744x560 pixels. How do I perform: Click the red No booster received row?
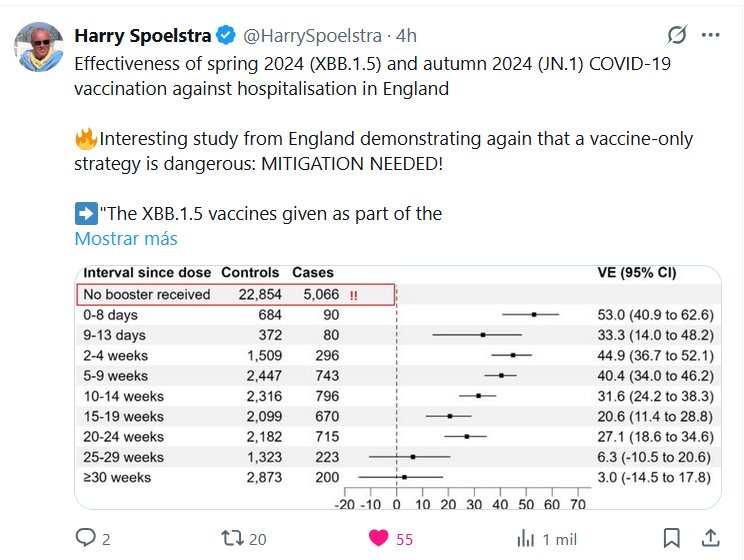237,294
